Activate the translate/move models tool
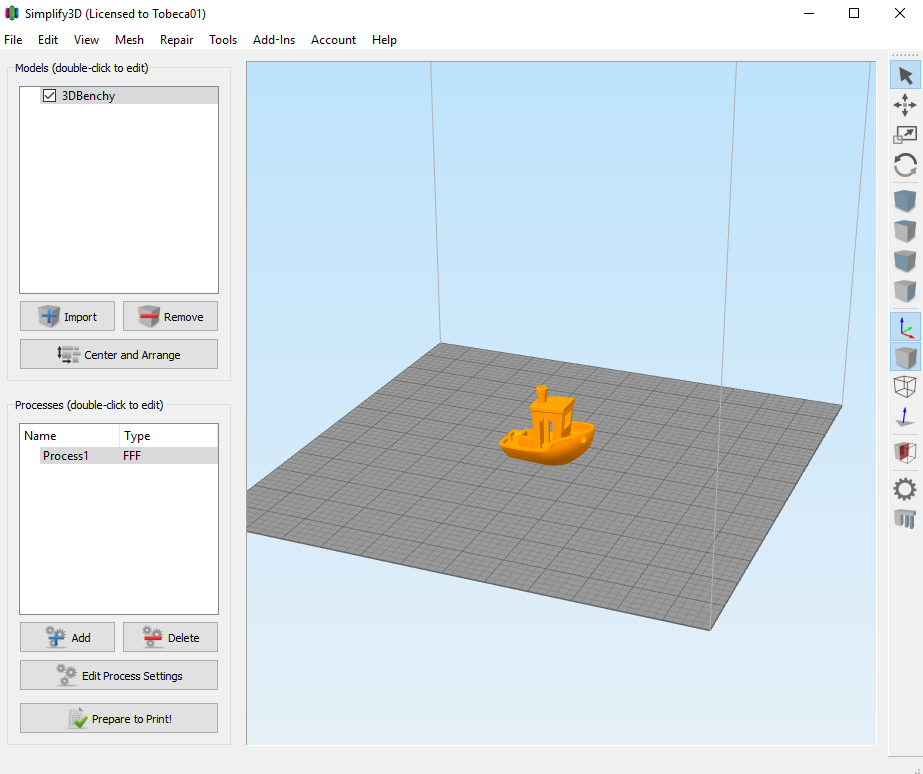 (x=905, y=105)
